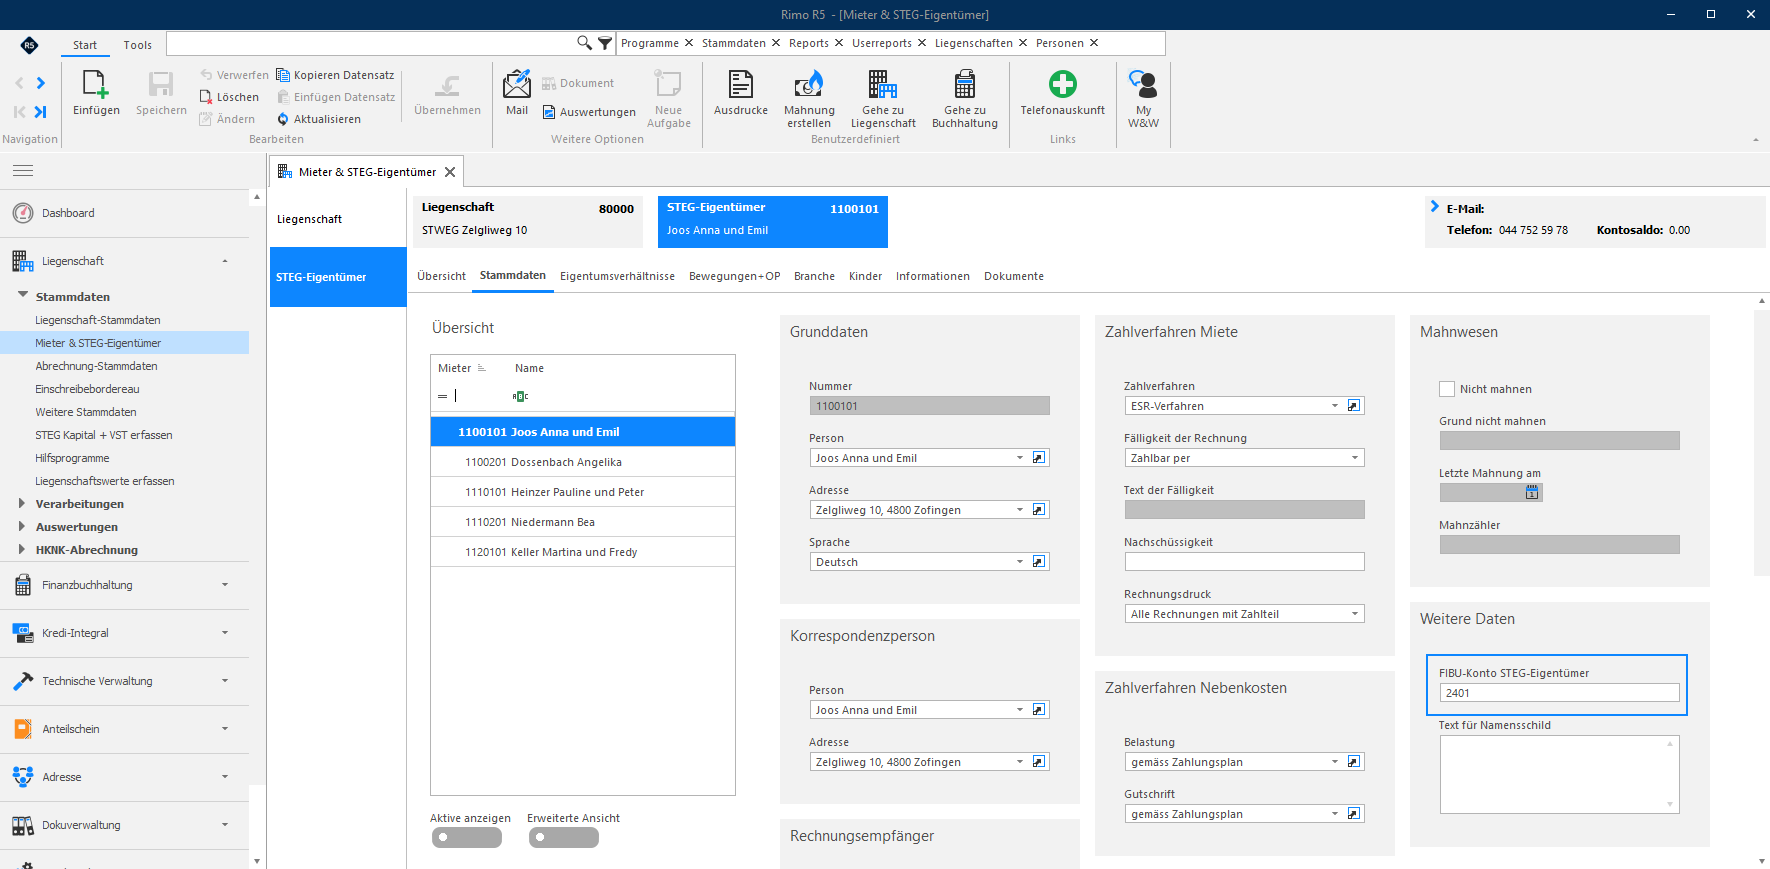This screenshot has width=1770, height=869.
Task: Select the Liegenschaft side tab
Action: (338, 219)
